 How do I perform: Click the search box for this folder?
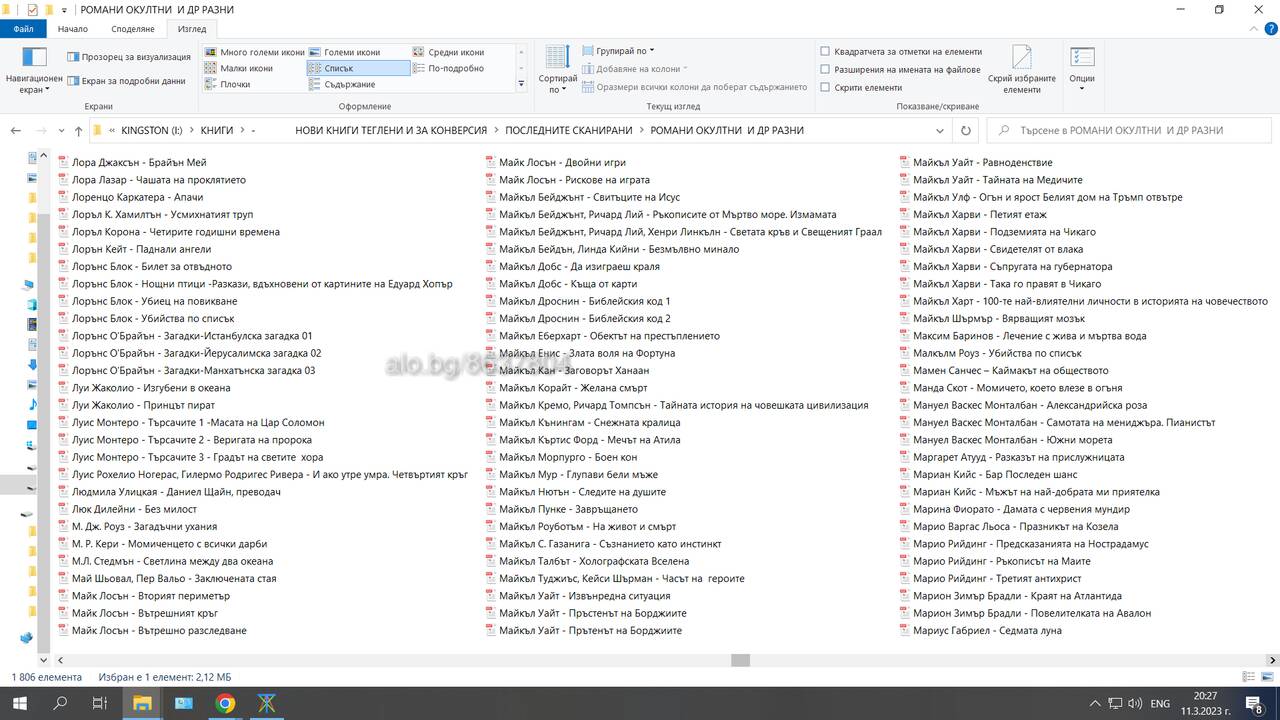[1128, 130]
